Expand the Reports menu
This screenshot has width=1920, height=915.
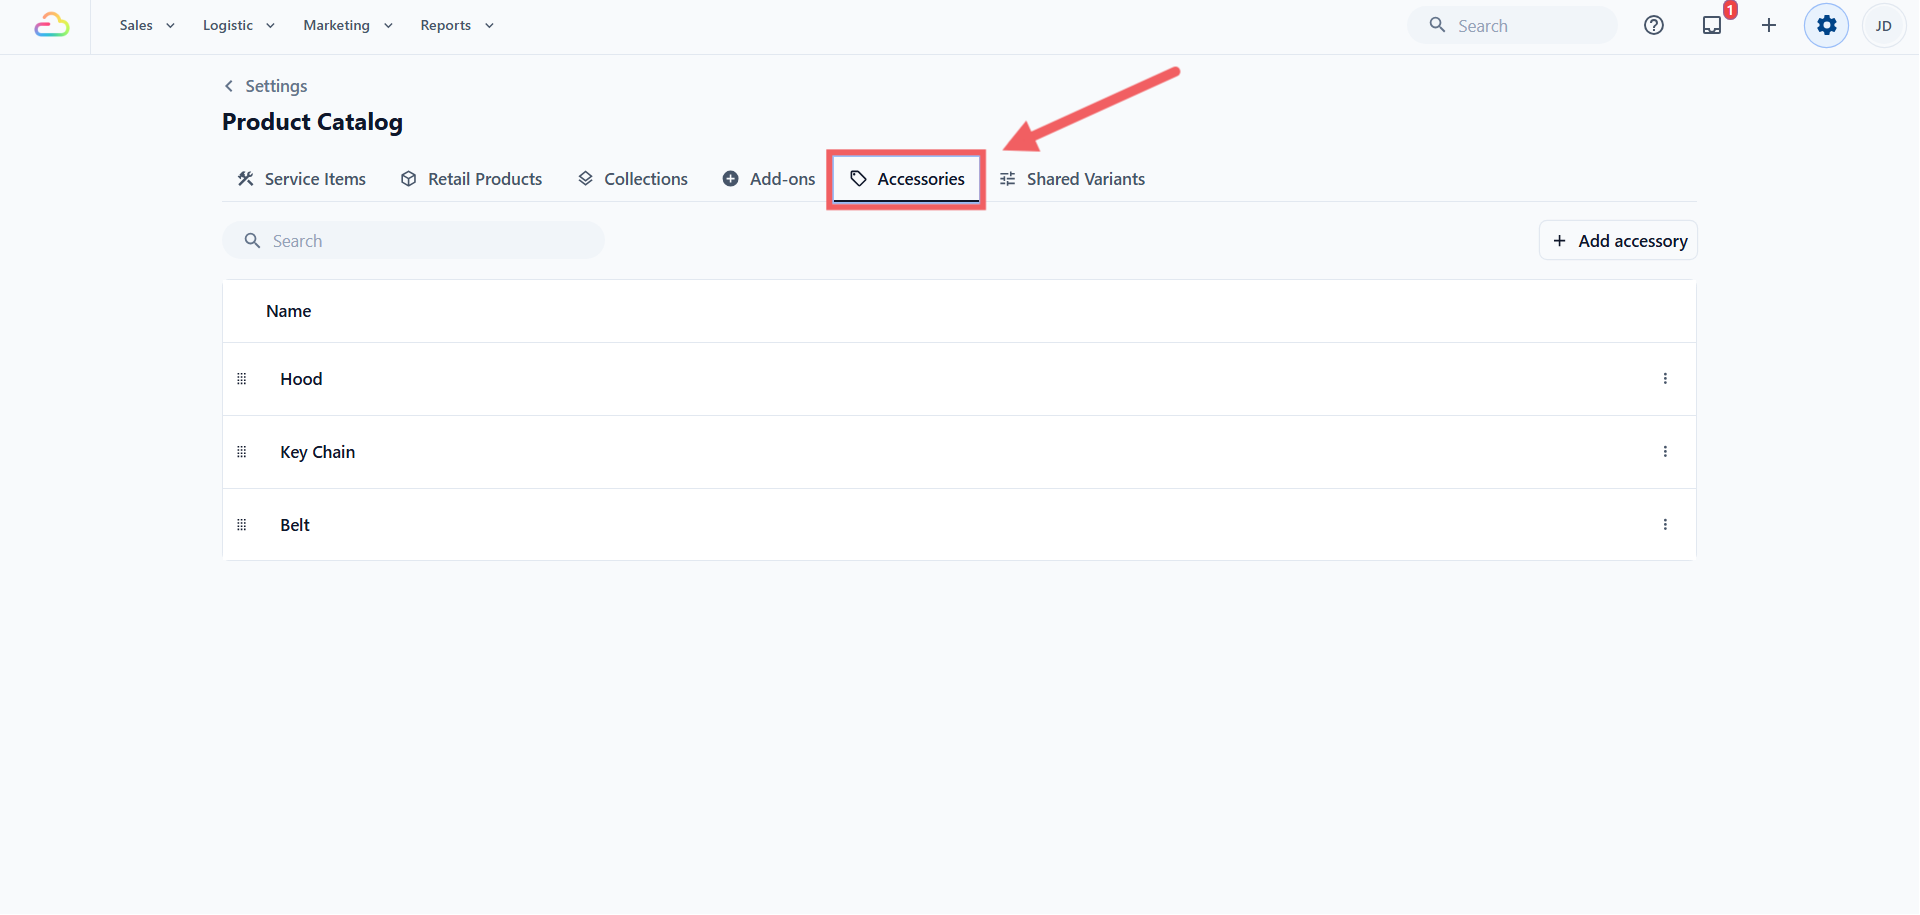[x=457, y=25]
